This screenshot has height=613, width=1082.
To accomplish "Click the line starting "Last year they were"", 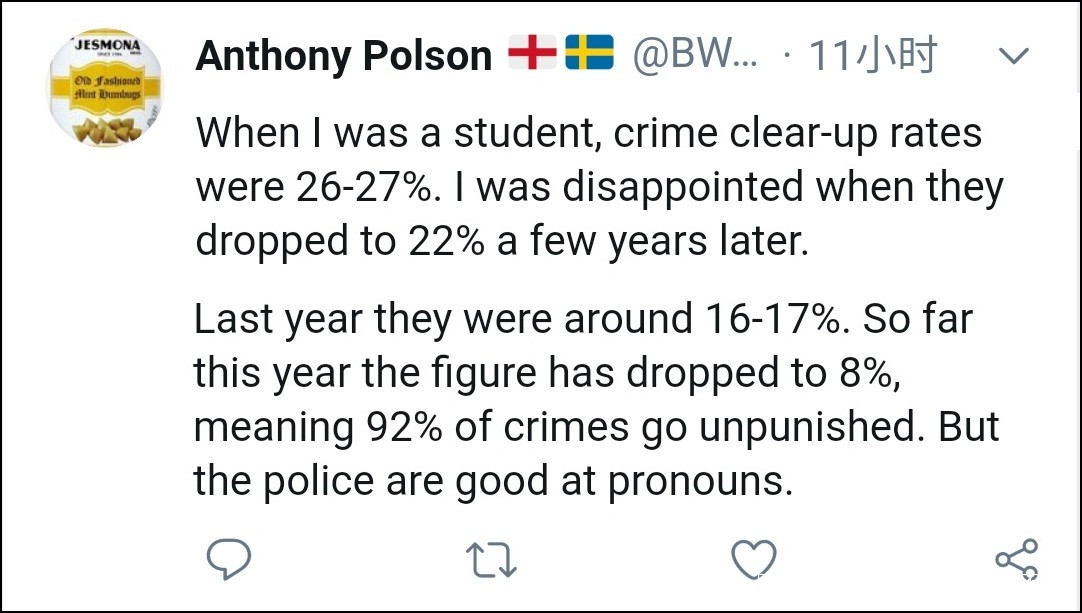I will coord(583,319).
